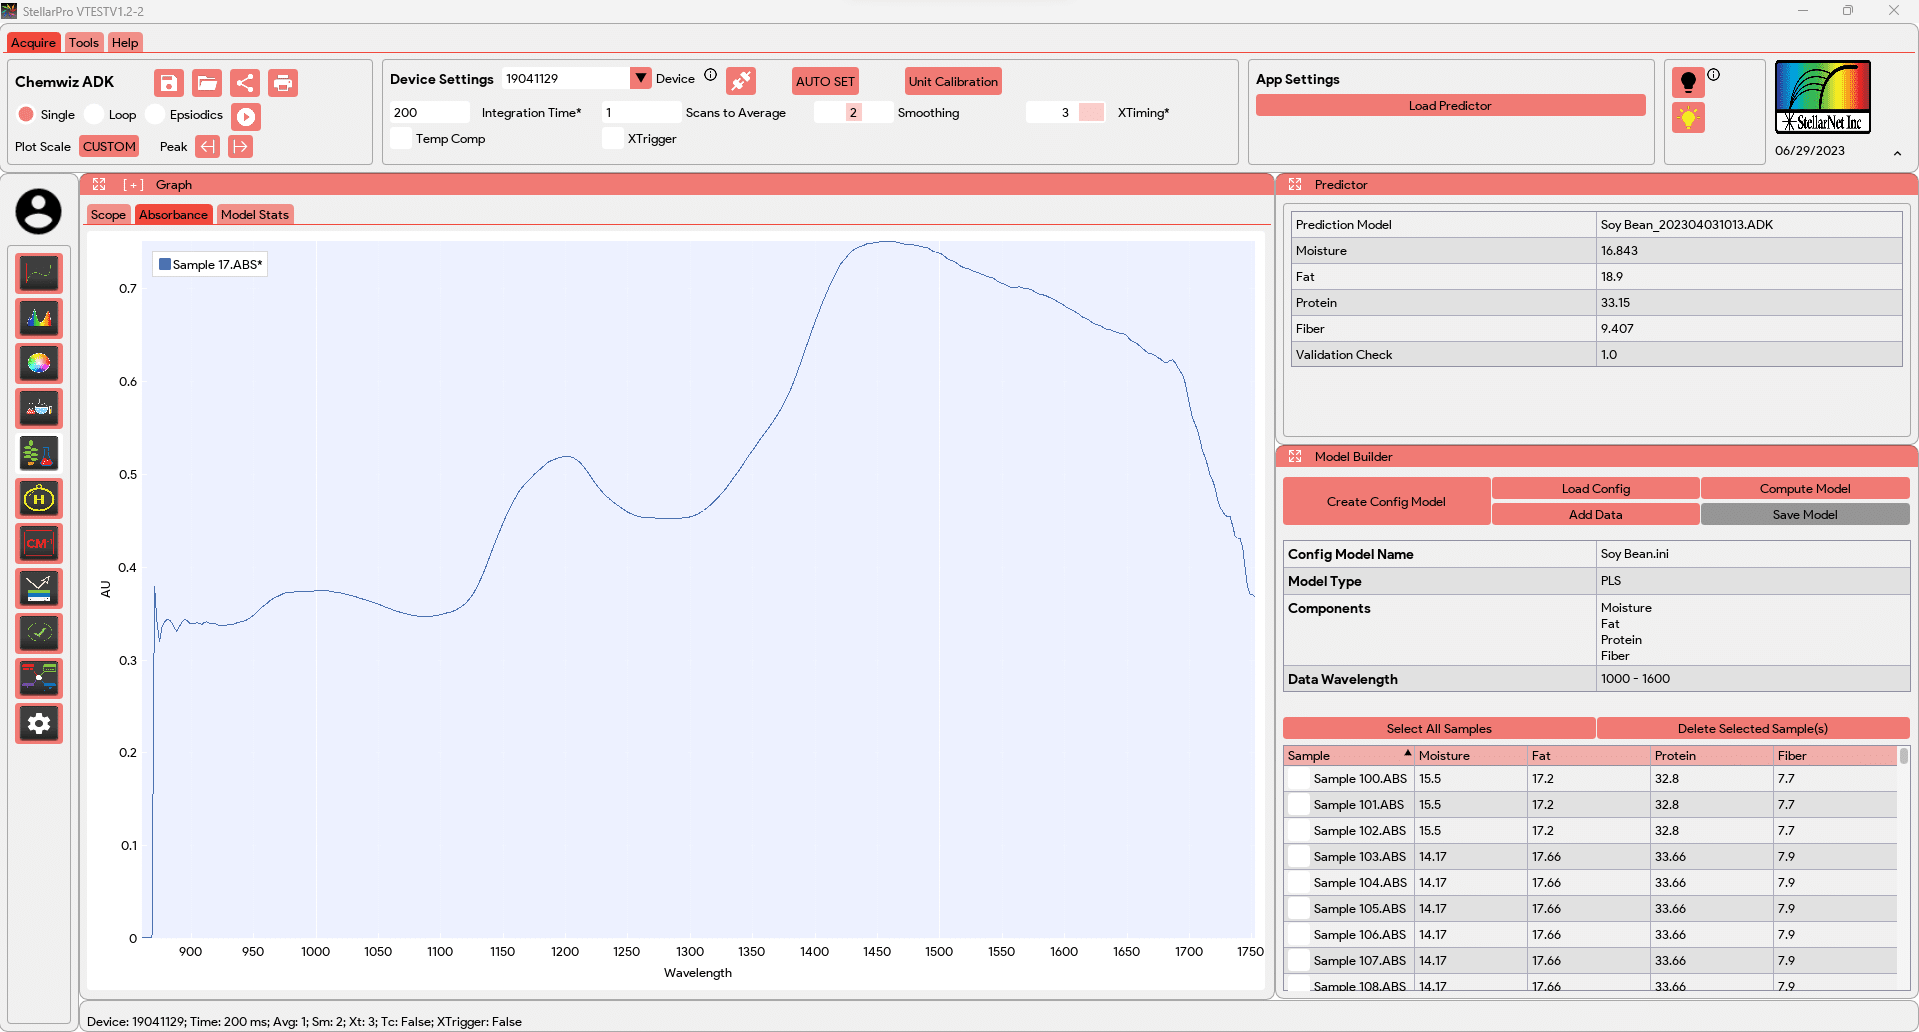The height and width of the screenshot is (1032, 1919).
Task: Click the device connect plug icon
Action: click(x=741, y=81)
